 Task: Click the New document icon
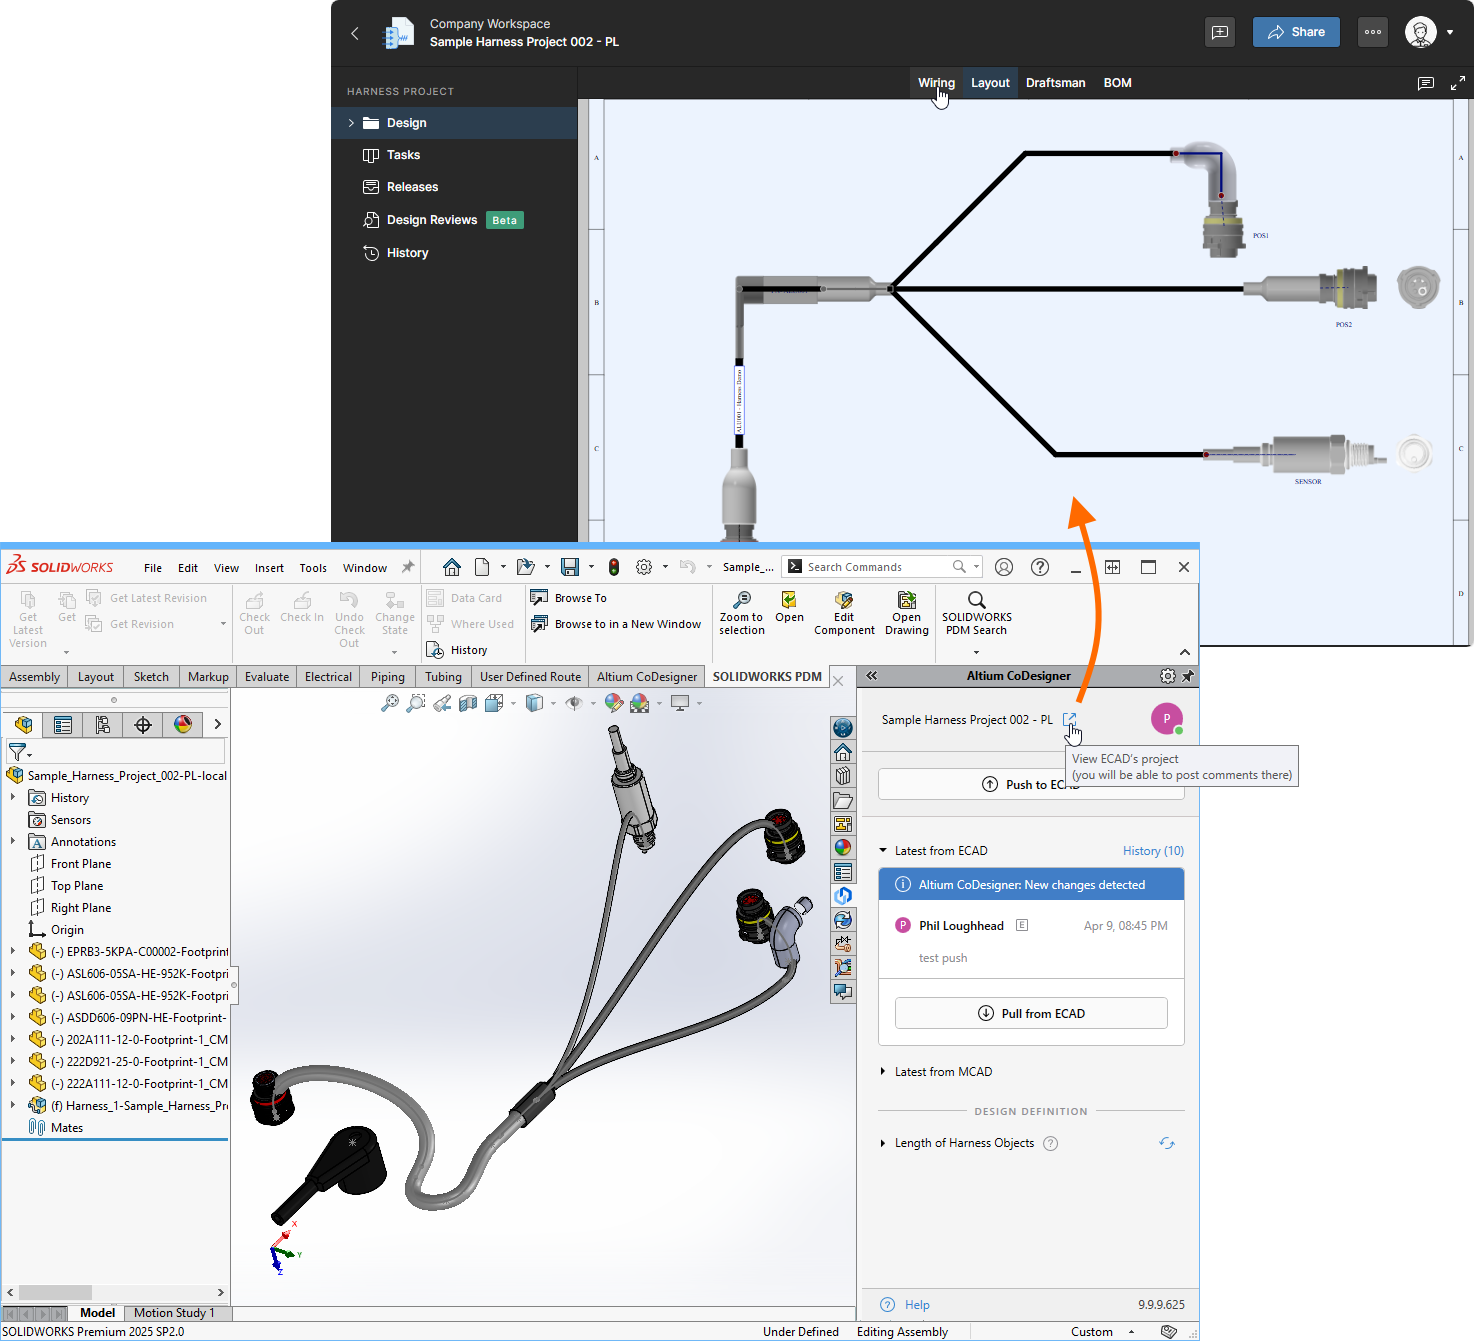click(482, 567)
